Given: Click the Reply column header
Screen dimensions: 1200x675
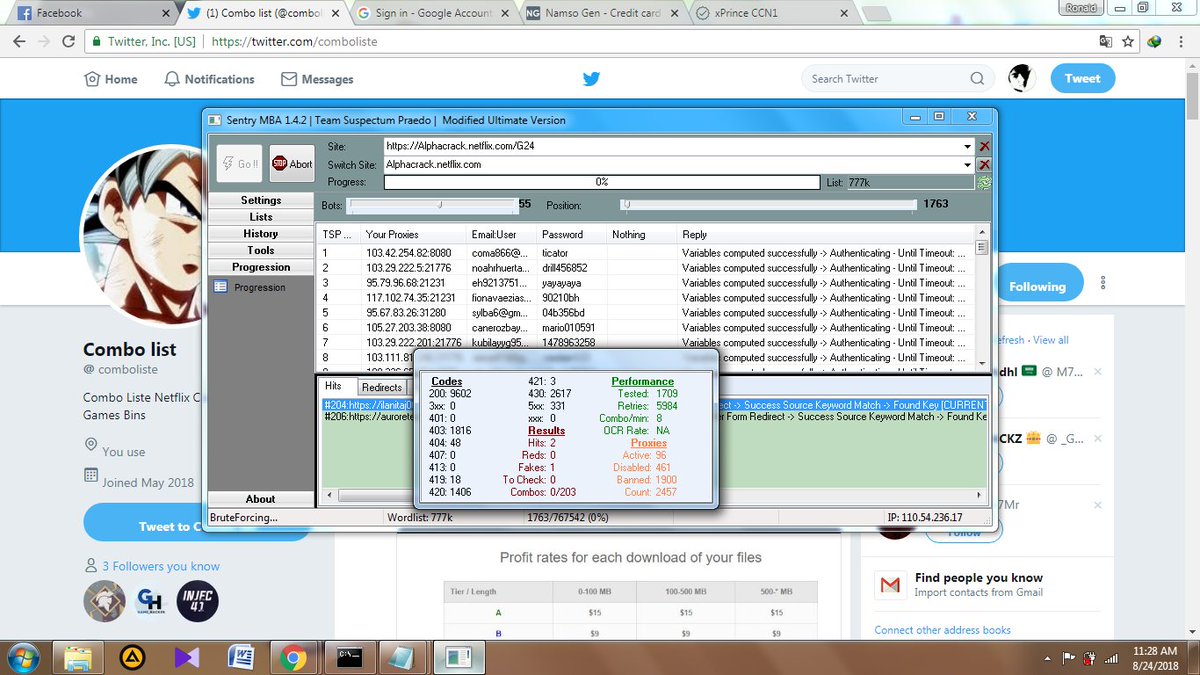Looking at the screenshot, I should point(826,234).
